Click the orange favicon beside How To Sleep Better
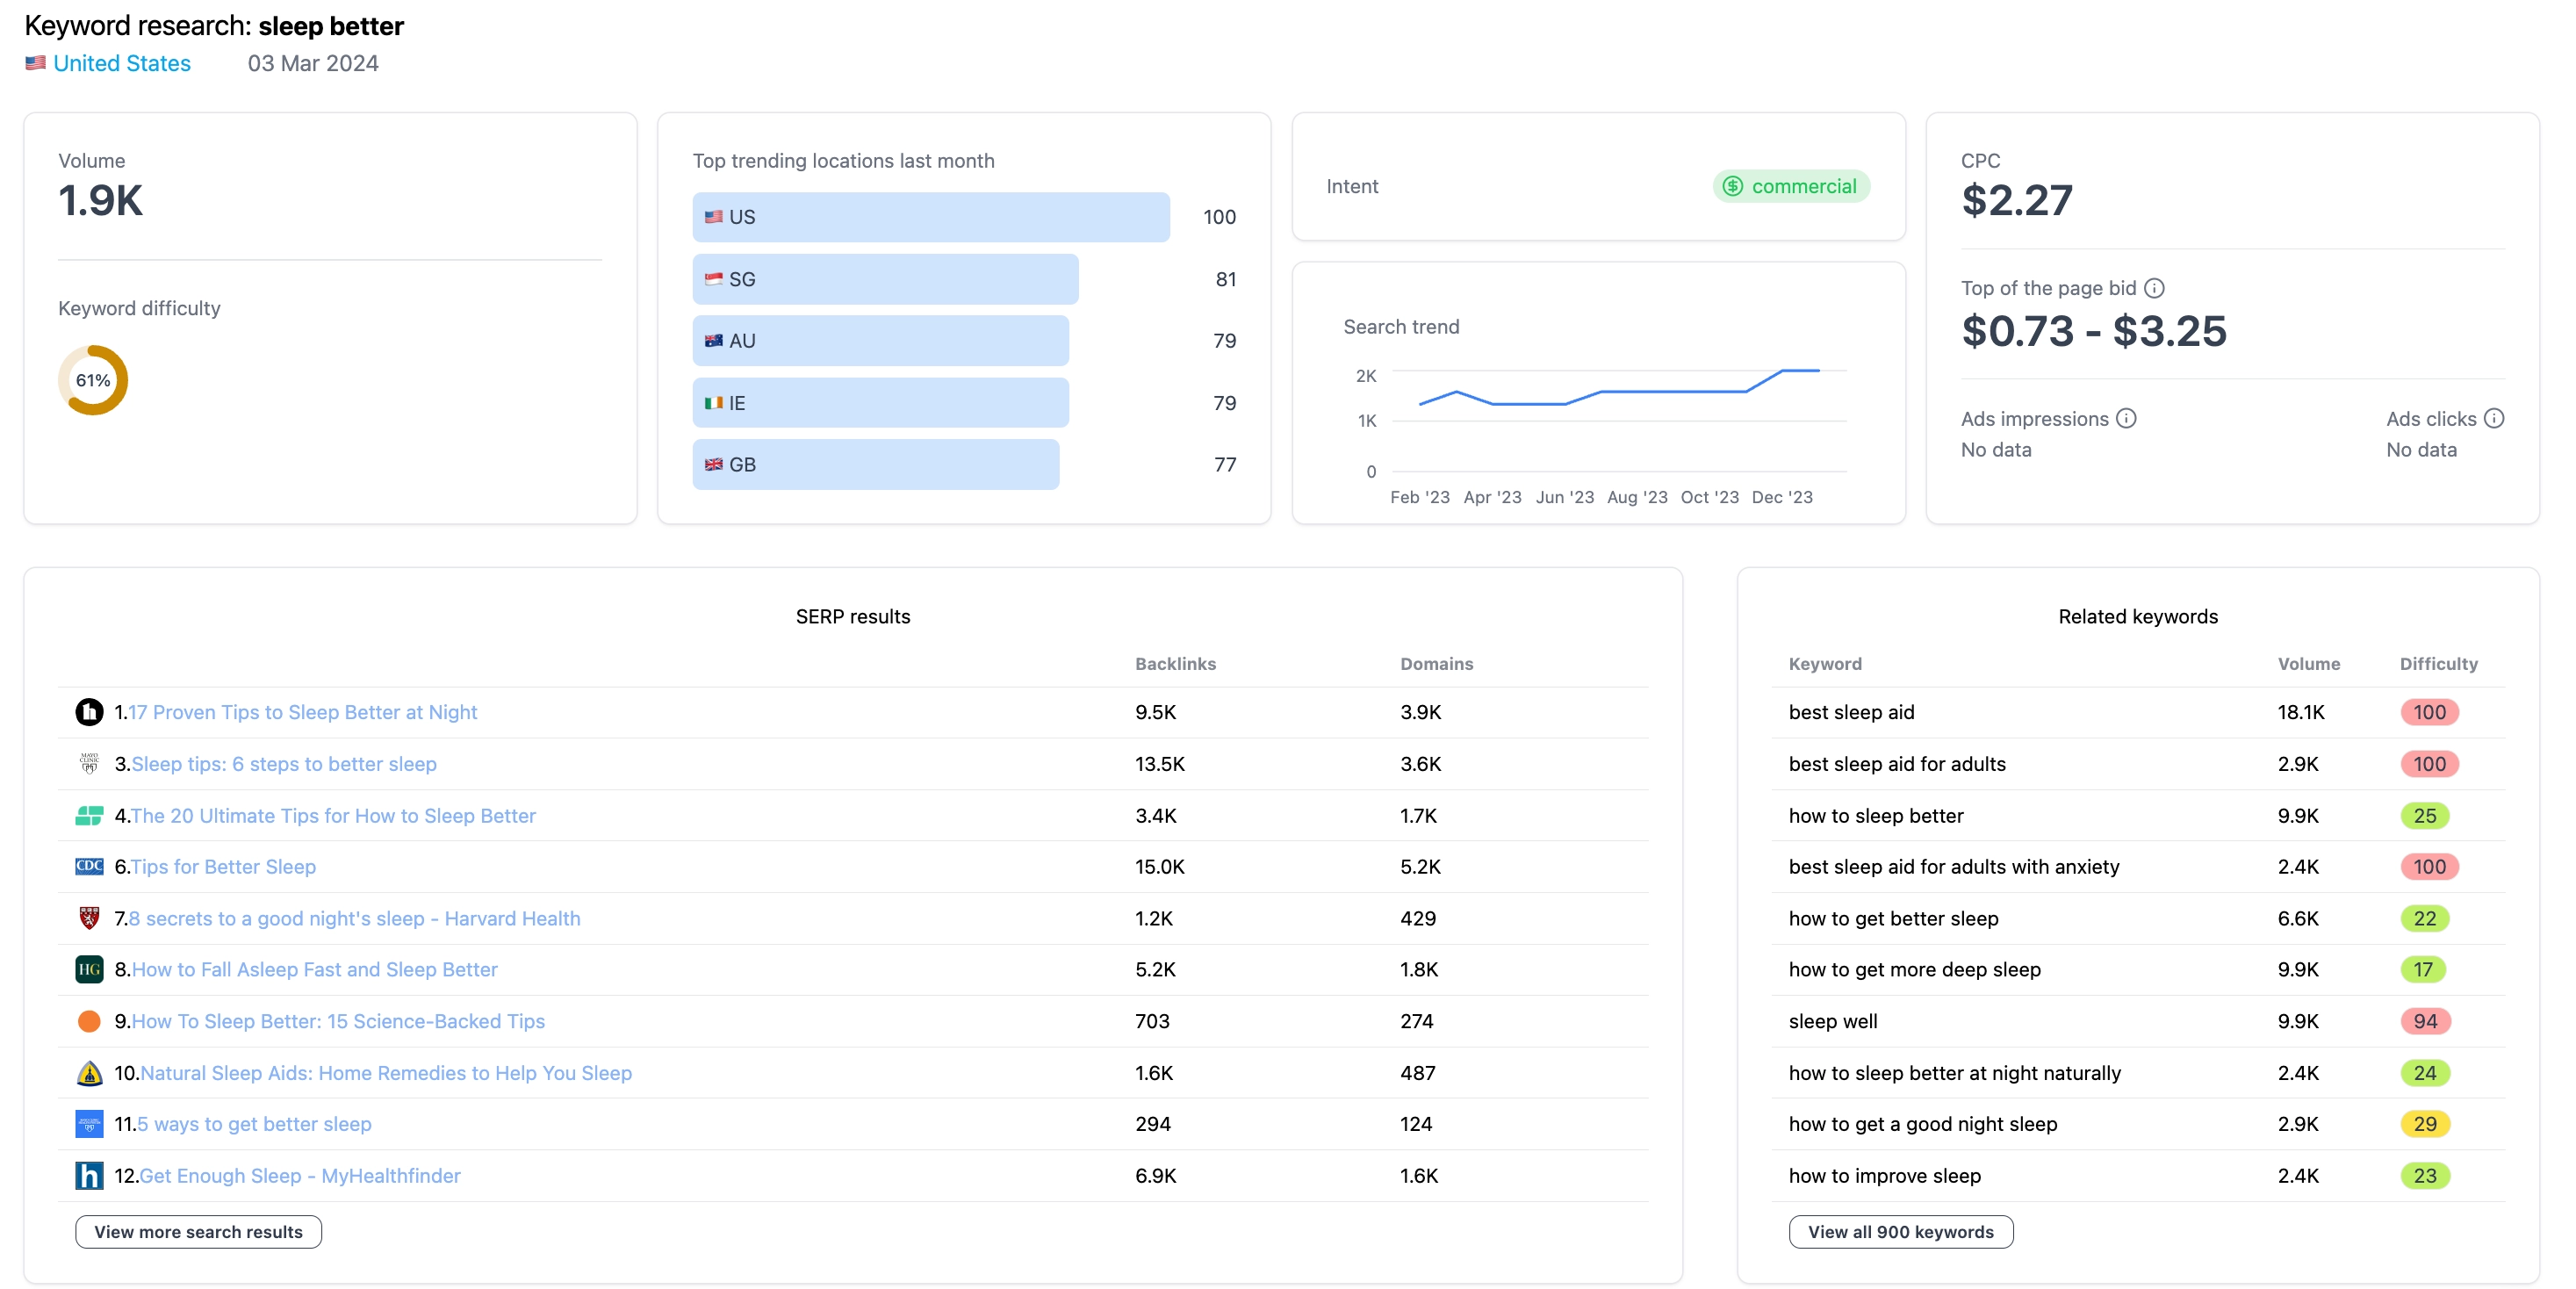The image size is (2576, 1289). pos(89,1020)
